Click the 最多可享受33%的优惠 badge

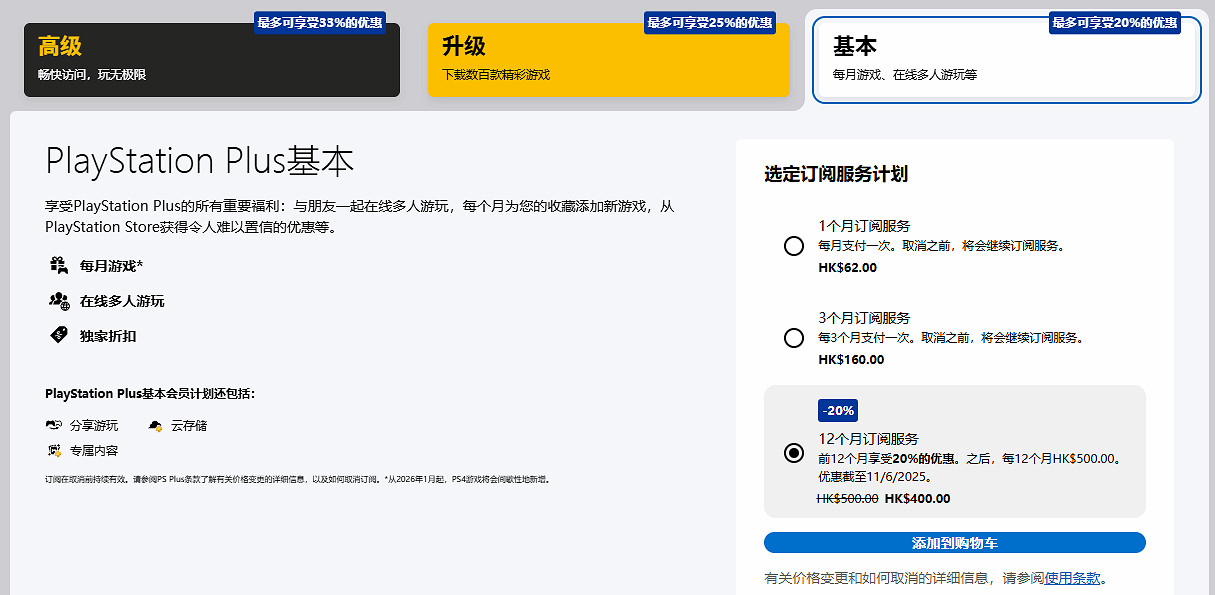pyautogui.click(x=319, y=21)
